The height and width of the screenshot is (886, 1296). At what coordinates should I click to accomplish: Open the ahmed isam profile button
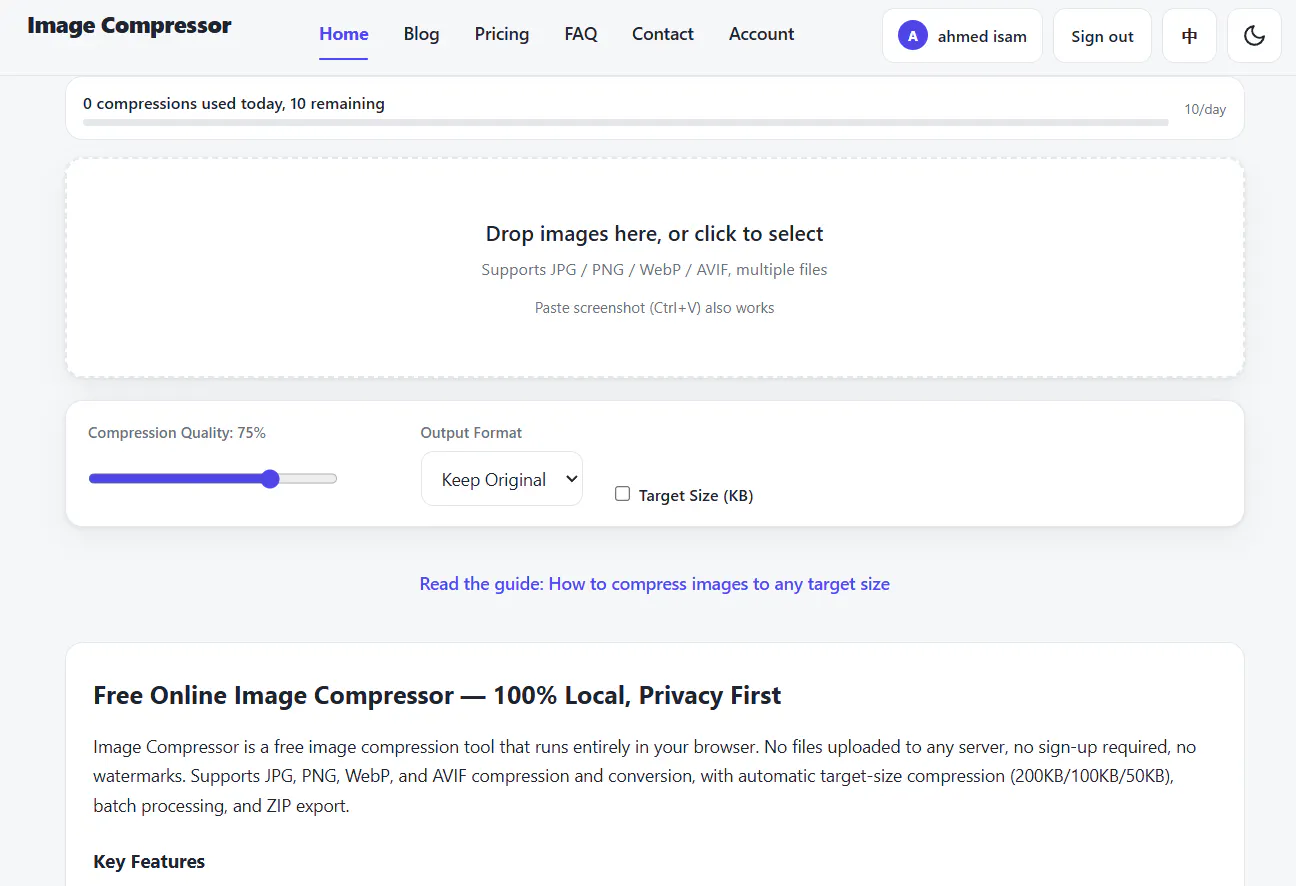click(962, 36)
